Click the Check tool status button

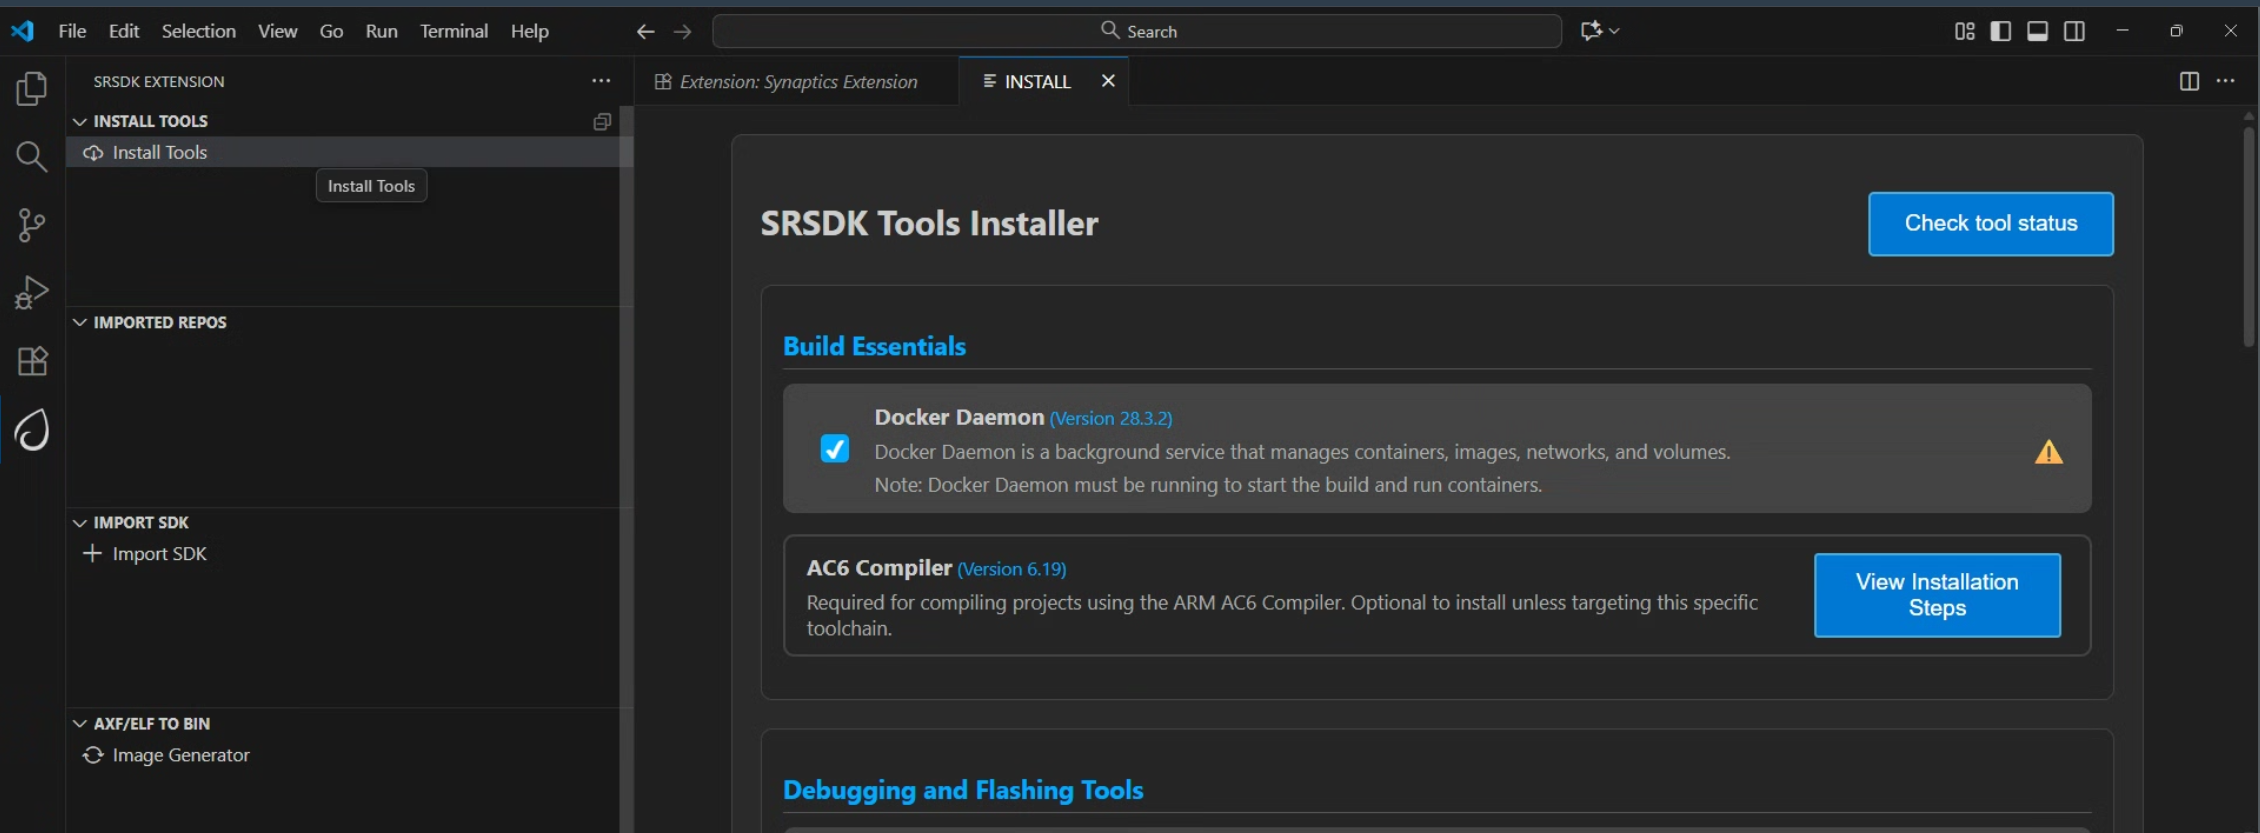pos(1990,224)
